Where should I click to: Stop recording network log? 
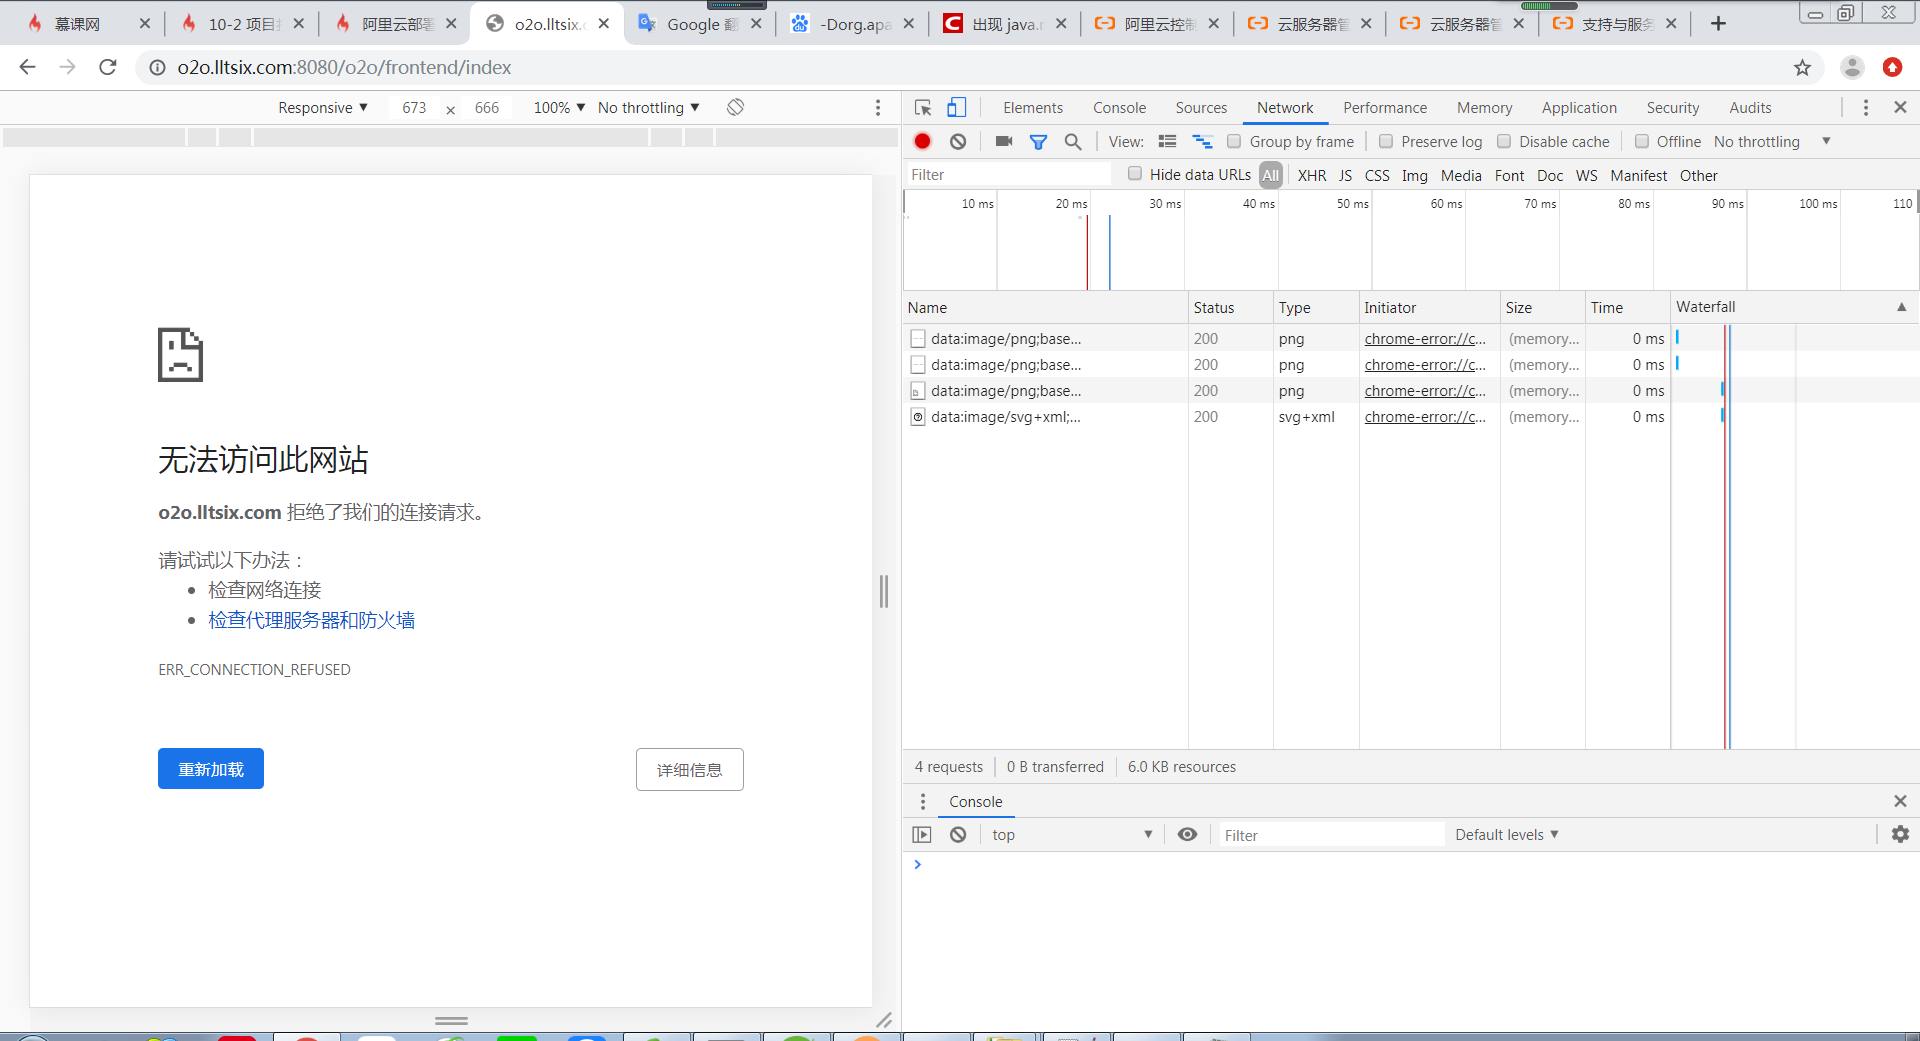coord(923,142)
